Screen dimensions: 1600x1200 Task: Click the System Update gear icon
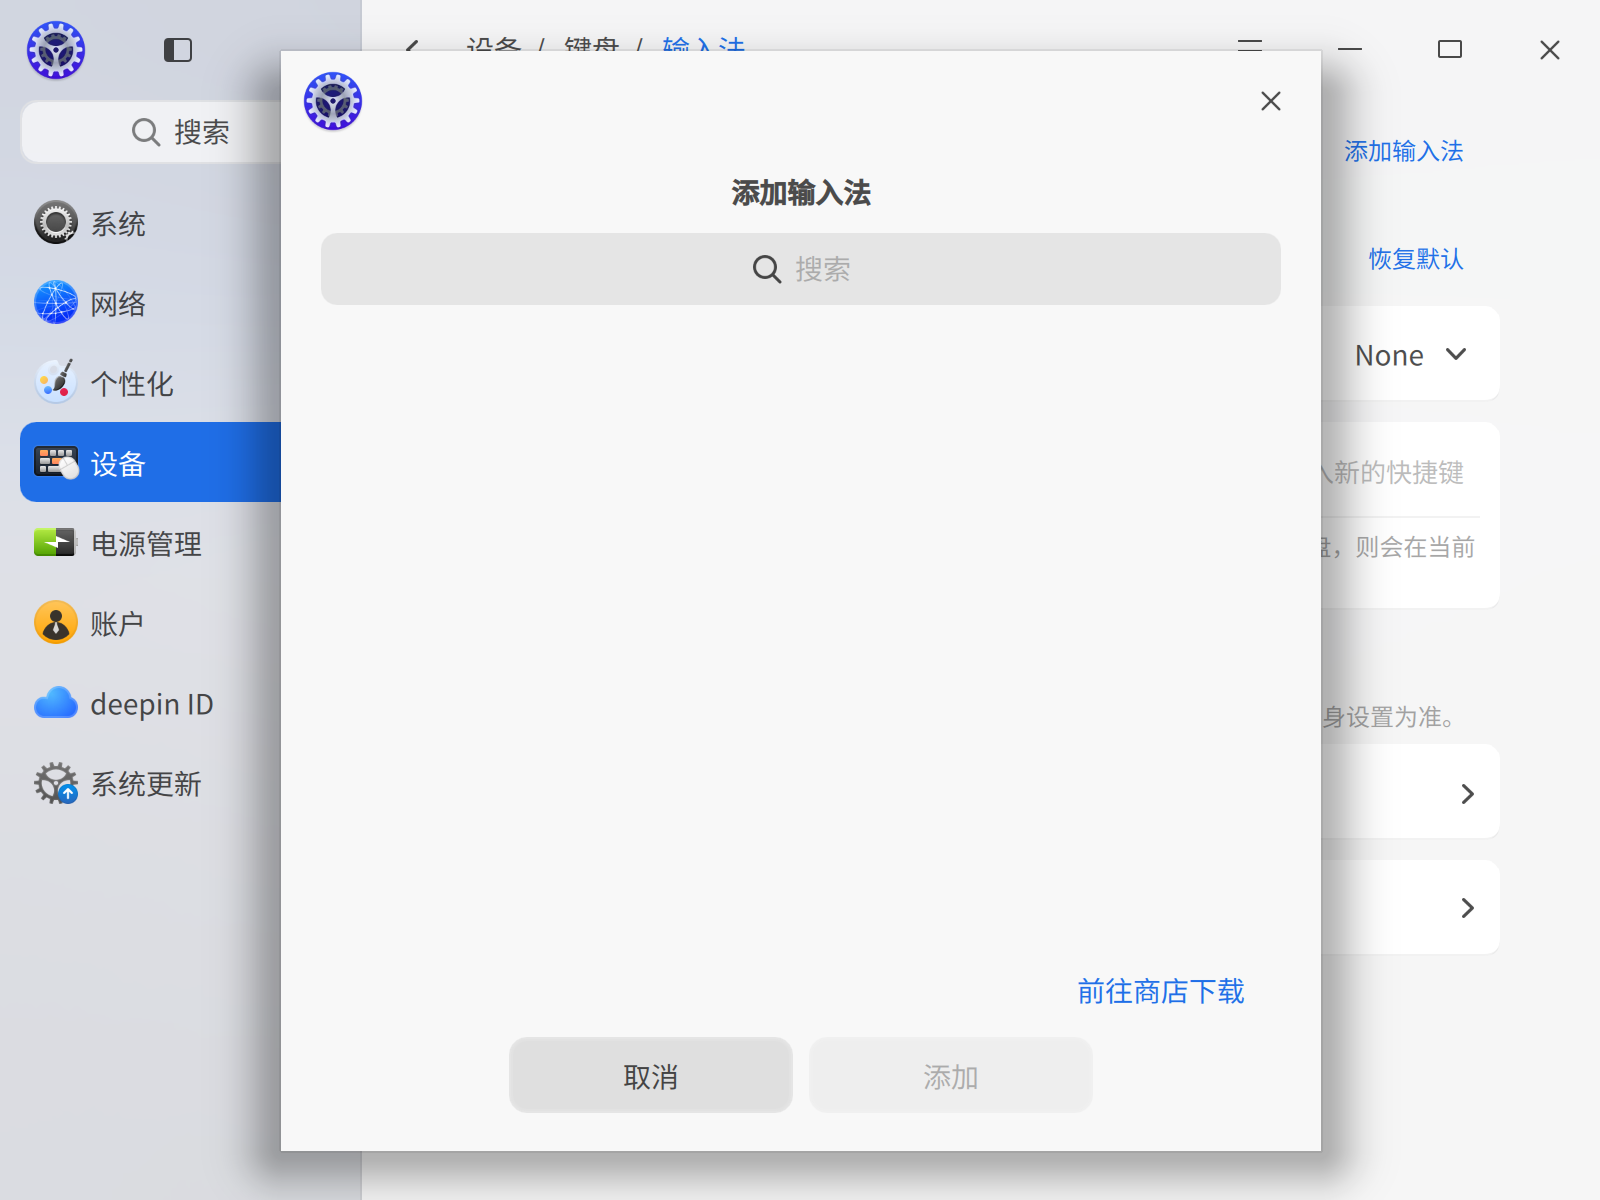[x=56, y=783]
